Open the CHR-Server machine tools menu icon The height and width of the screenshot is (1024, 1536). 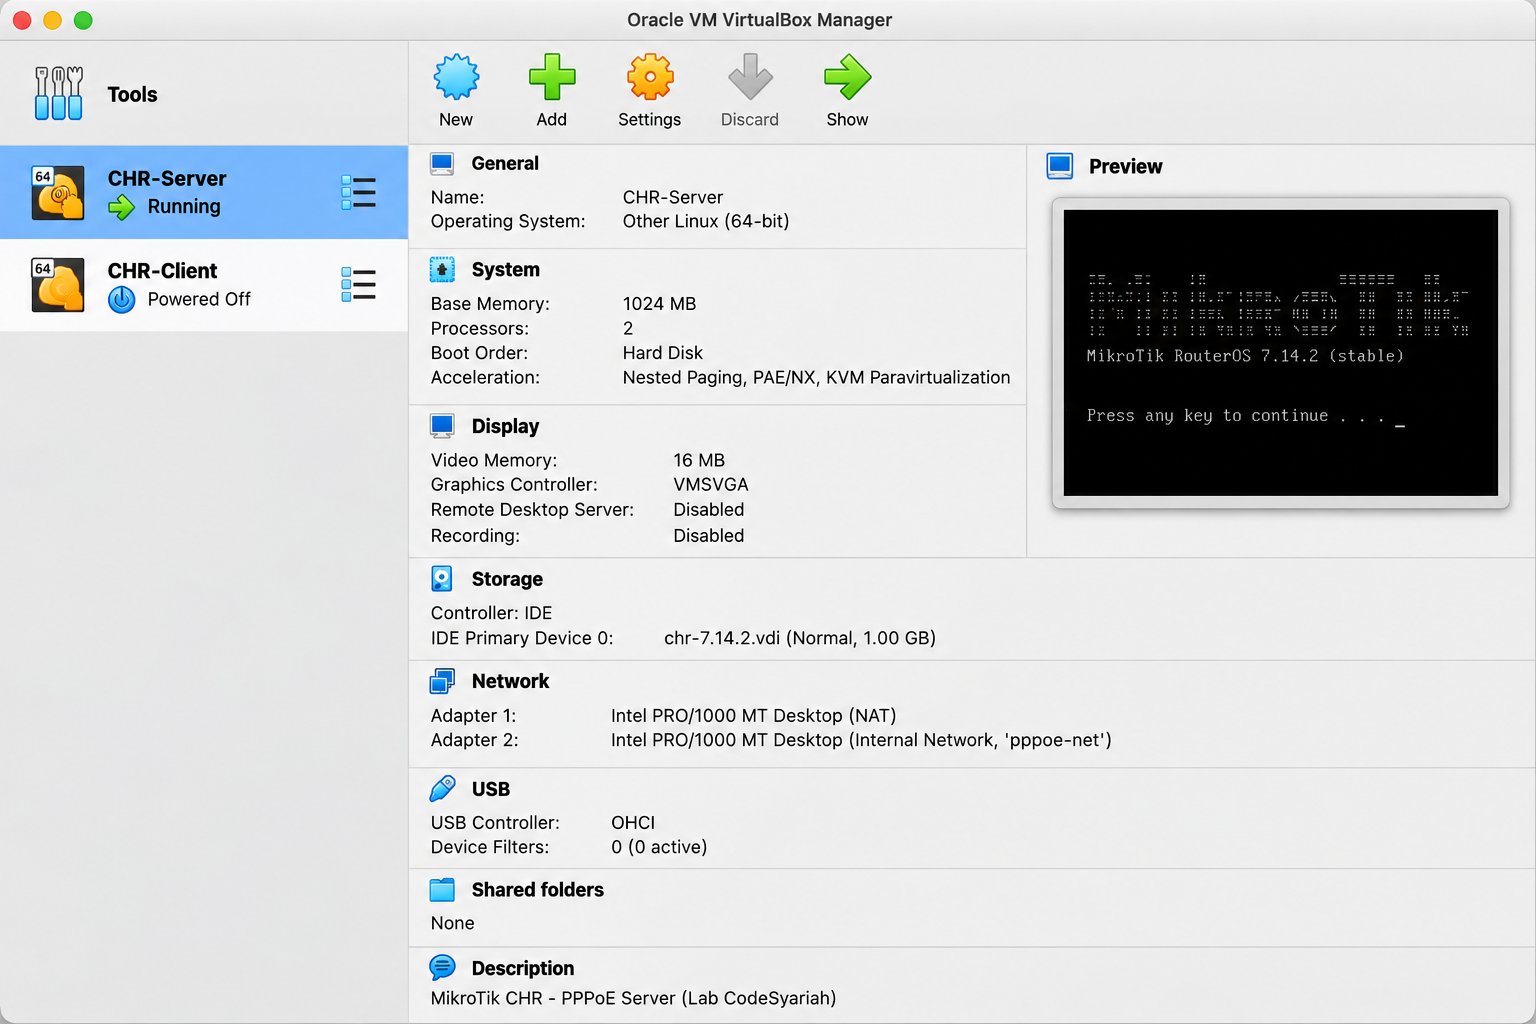358,192
